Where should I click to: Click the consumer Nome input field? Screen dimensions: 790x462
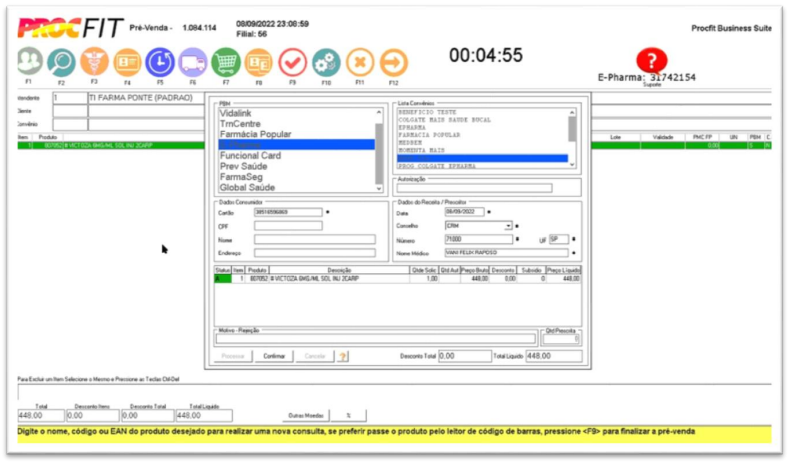click(x=315, y=239)
